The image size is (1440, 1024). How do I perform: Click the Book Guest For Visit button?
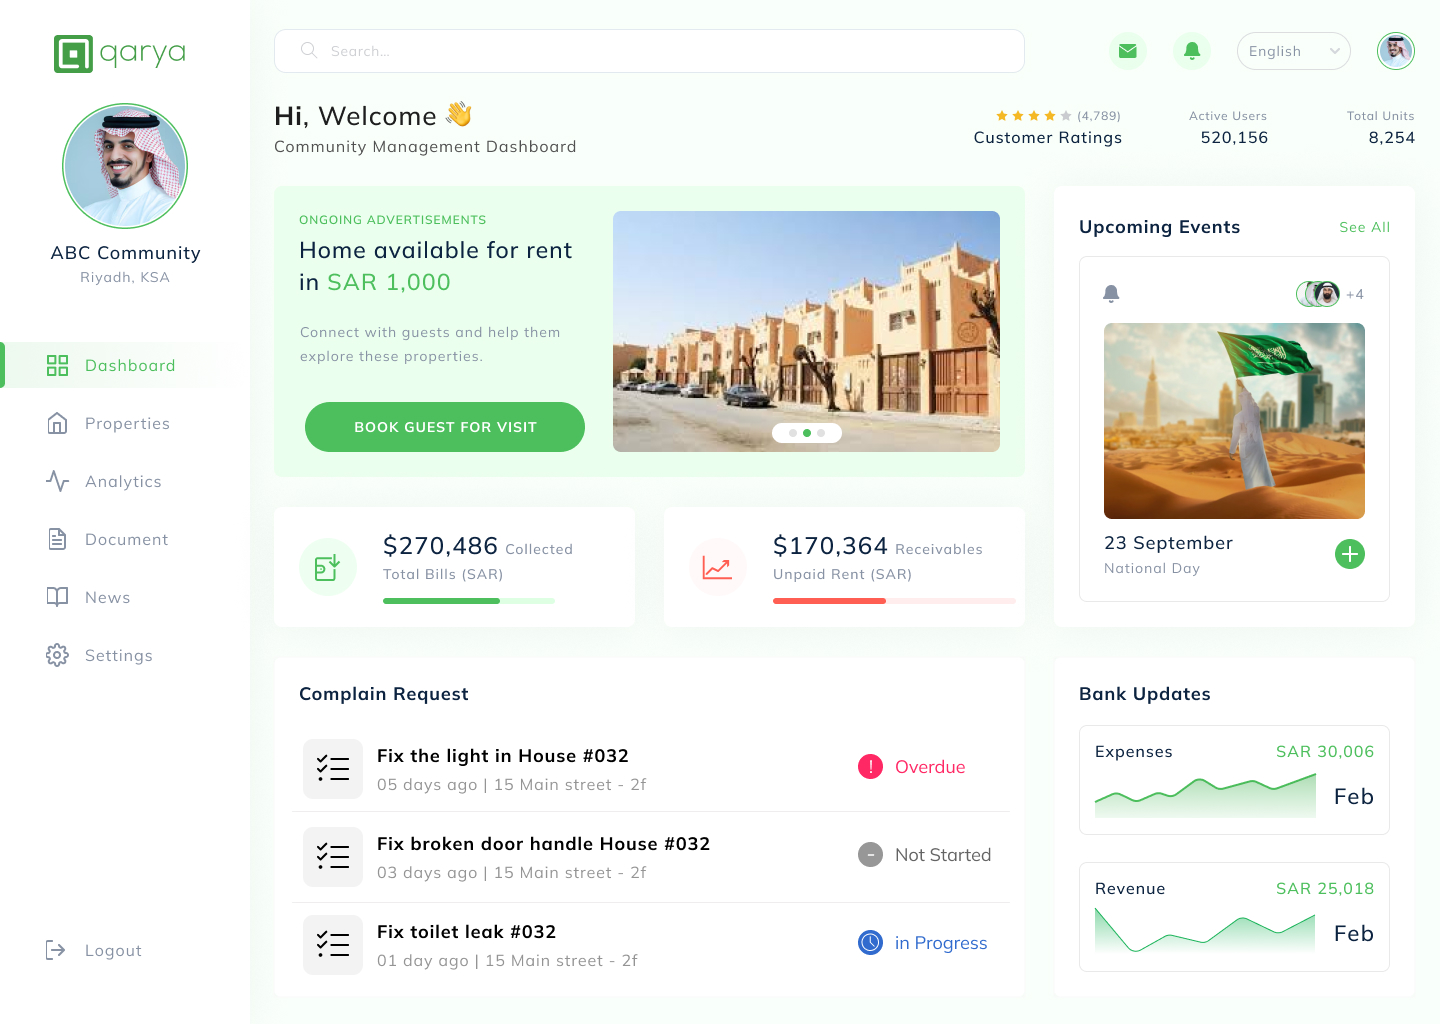(445, 427)
